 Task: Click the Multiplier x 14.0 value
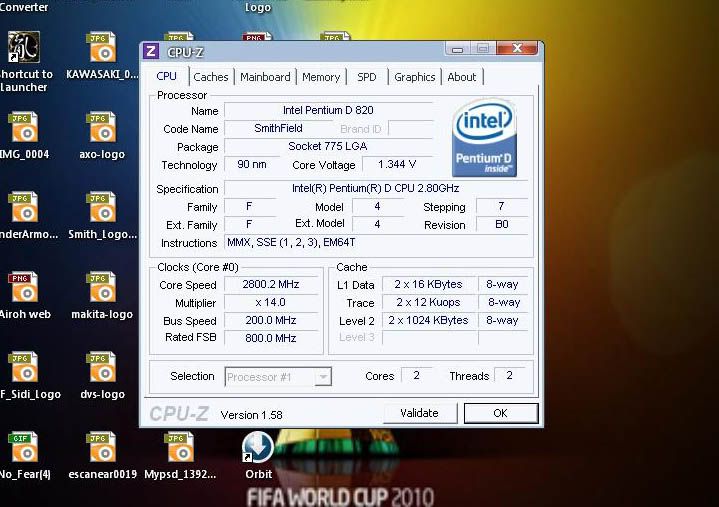(x=271, y=303)
